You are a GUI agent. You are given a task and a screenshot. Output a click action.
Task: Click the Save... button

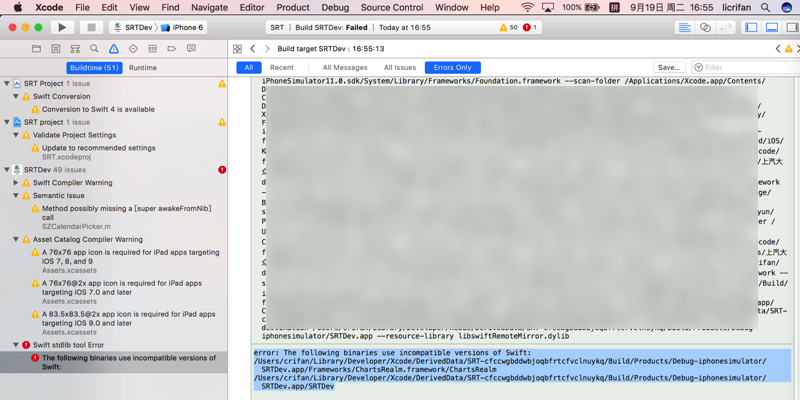[669, 67]
